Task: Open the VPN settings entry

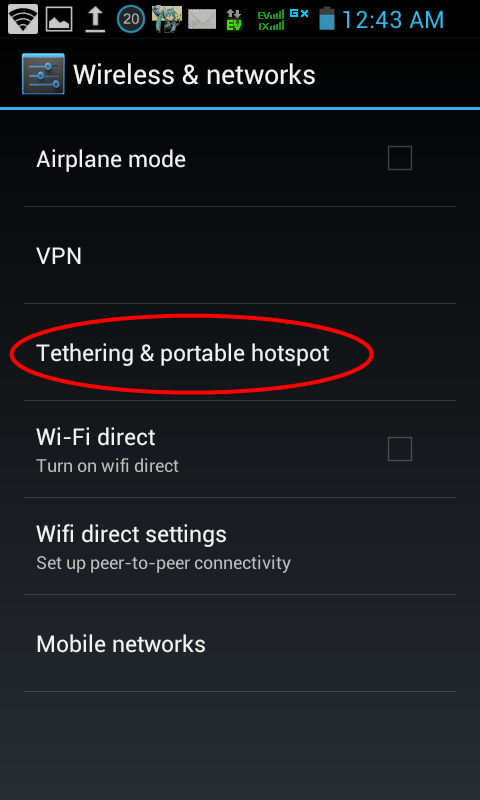Action: tap(240, 256)
